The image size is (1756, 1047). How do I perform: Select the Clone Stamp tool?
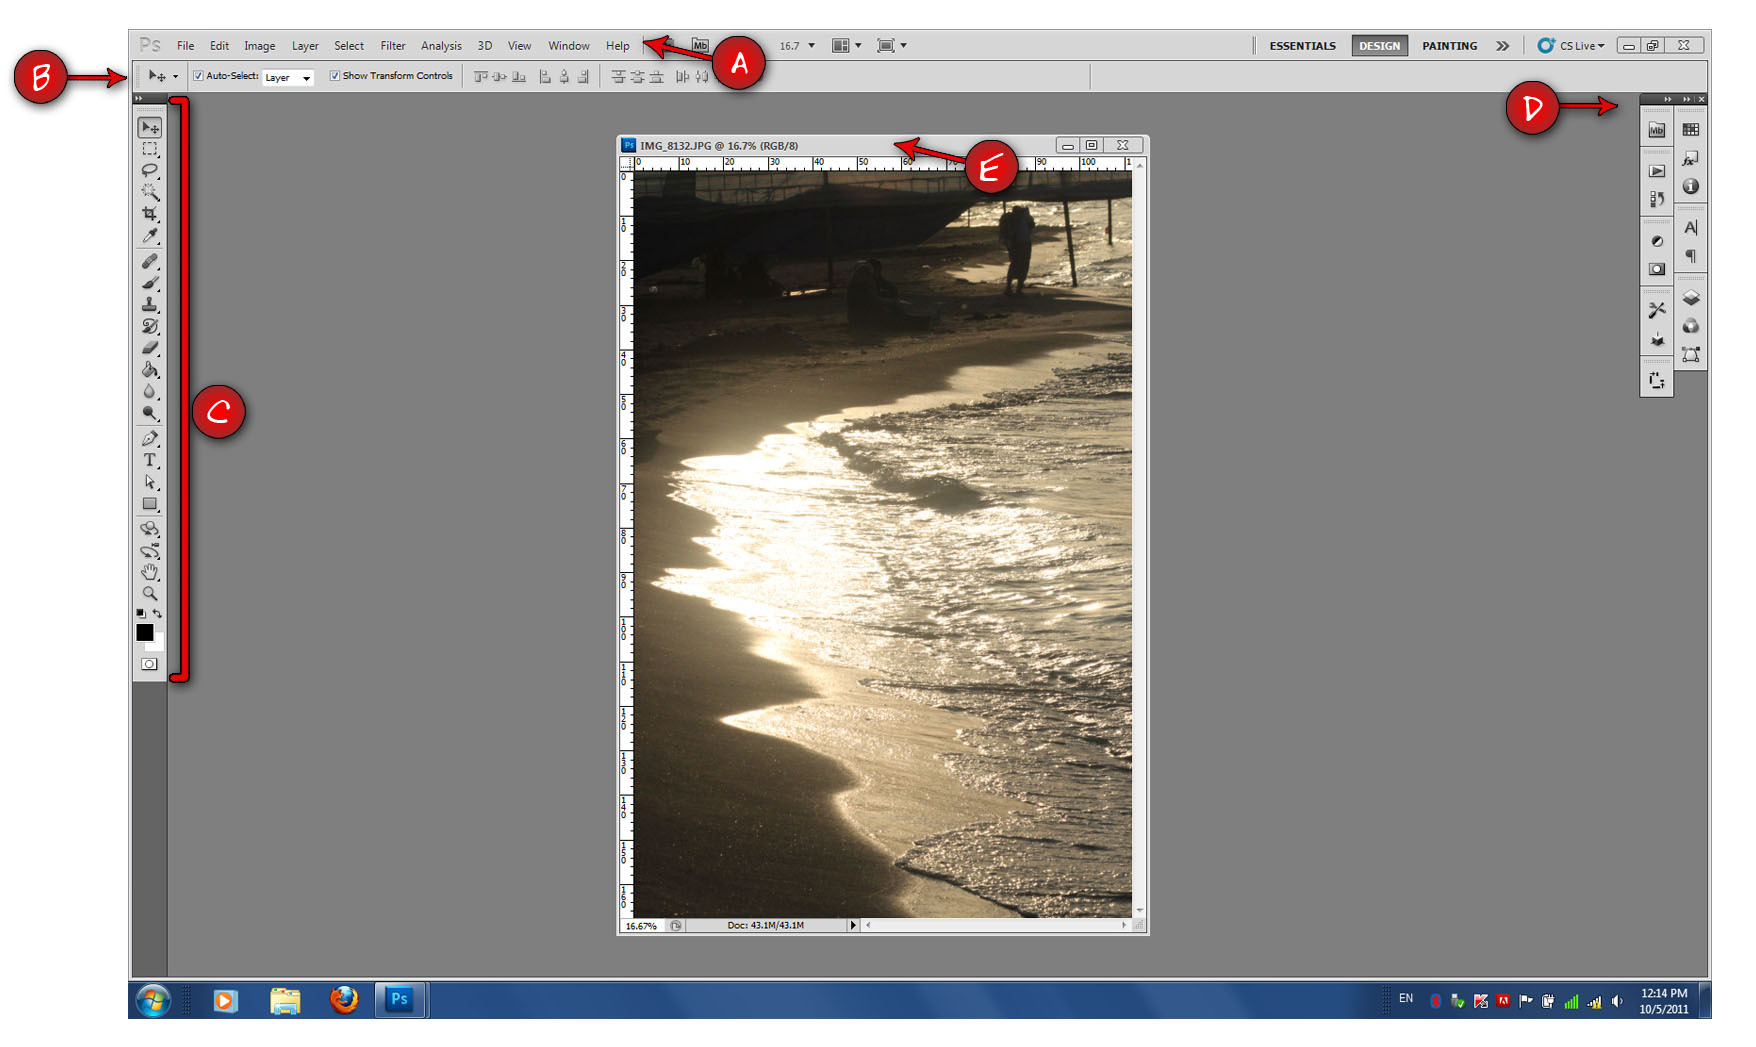(x=150, y=304)
